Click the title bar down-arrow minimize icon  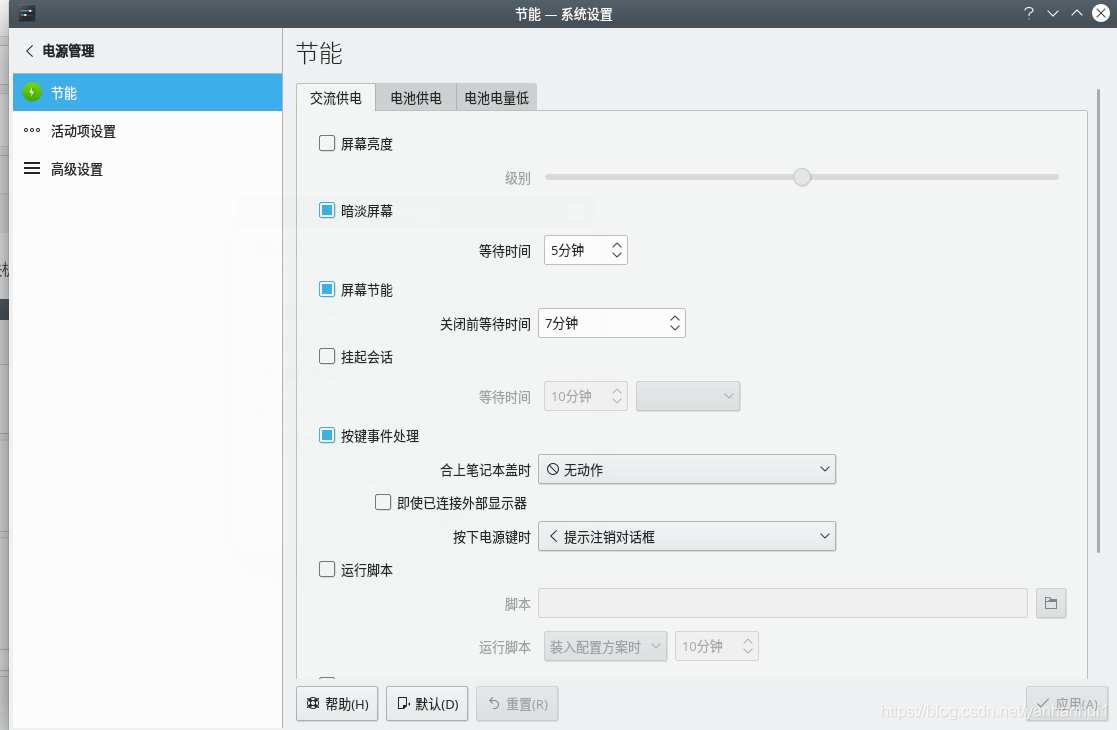pos(1053,14)
